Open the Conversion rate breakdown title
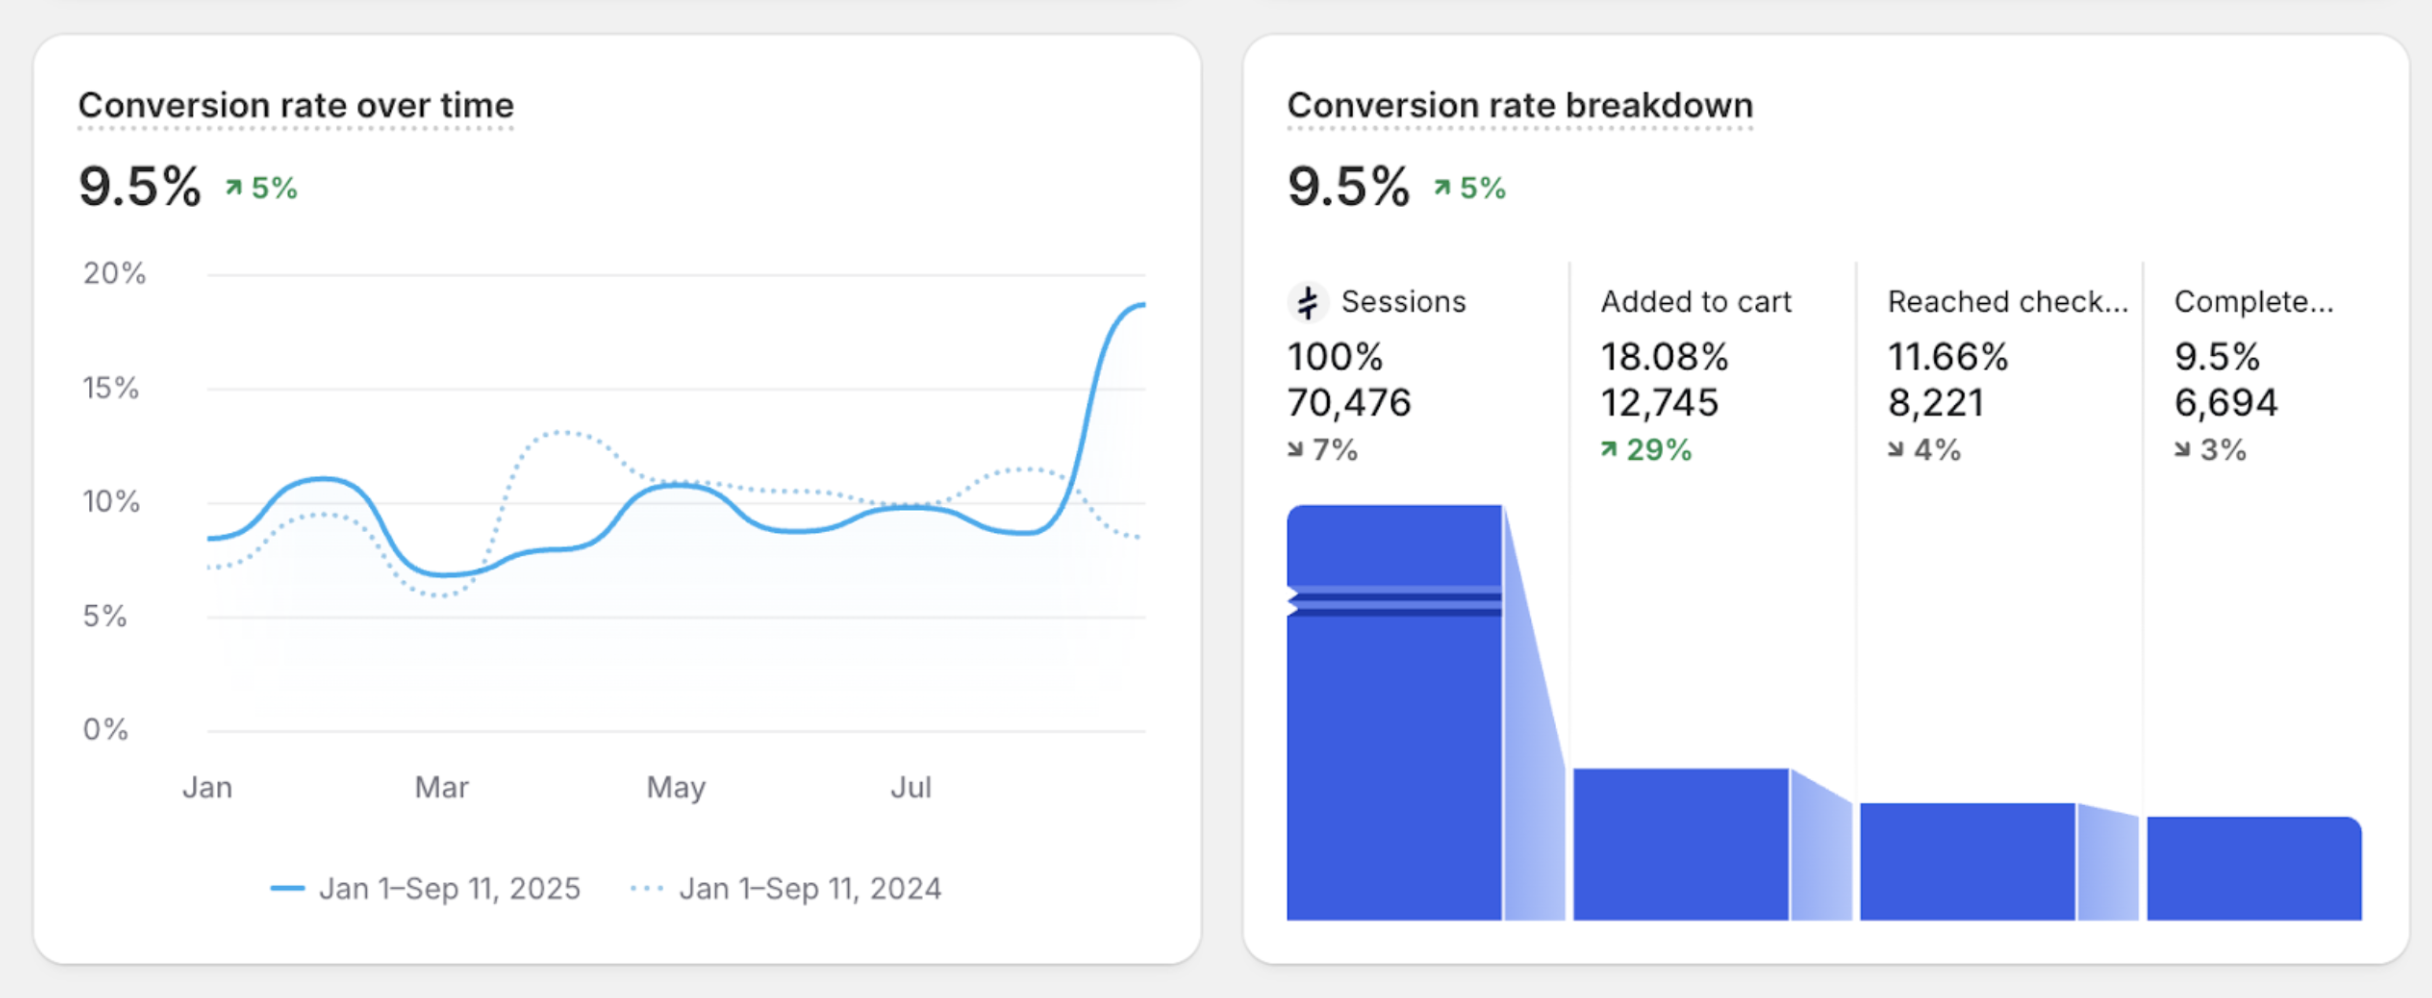This screenshot has height=998, width=2432. [1520, 106]
